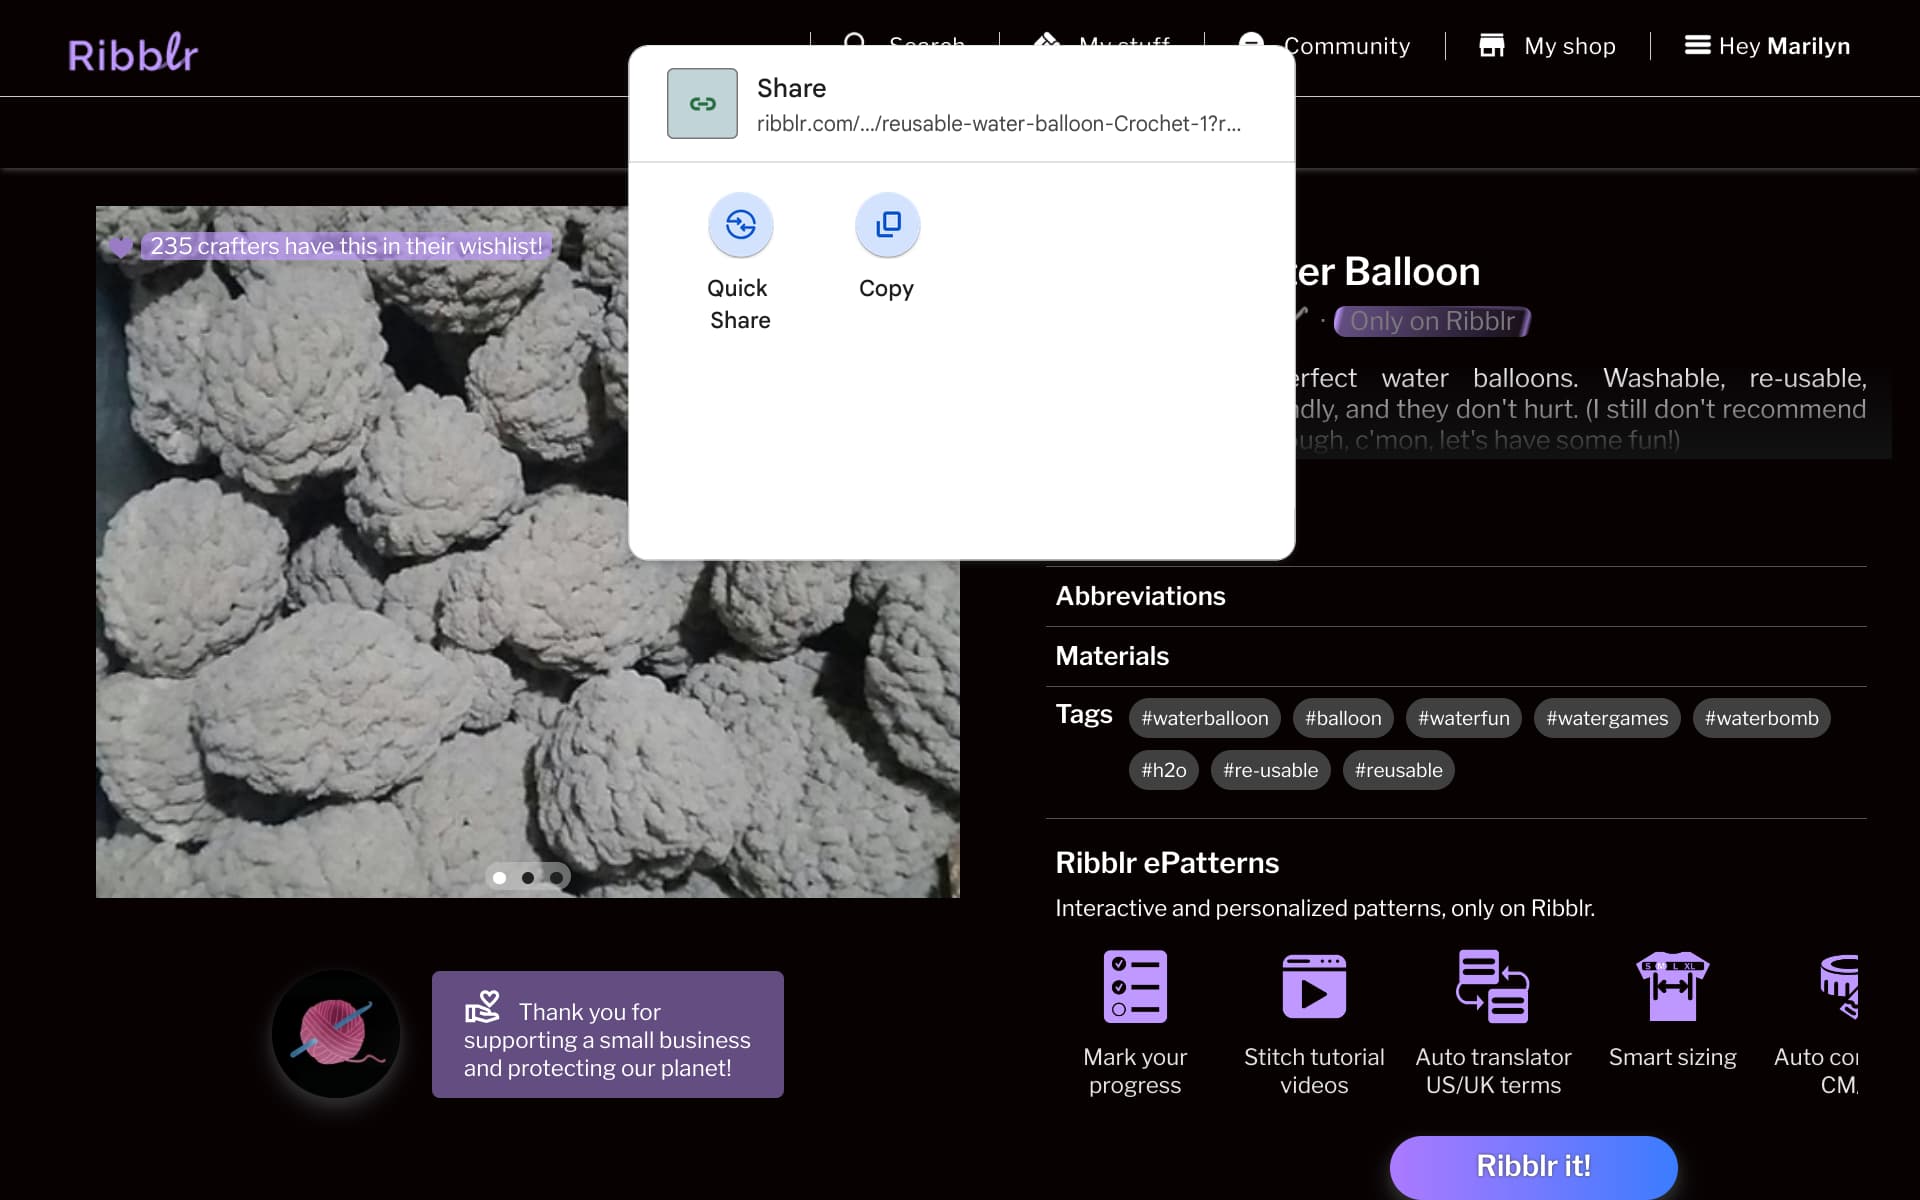Open the My shop storefront icon
The image size is (1920, 1200).
point(1491,46)
